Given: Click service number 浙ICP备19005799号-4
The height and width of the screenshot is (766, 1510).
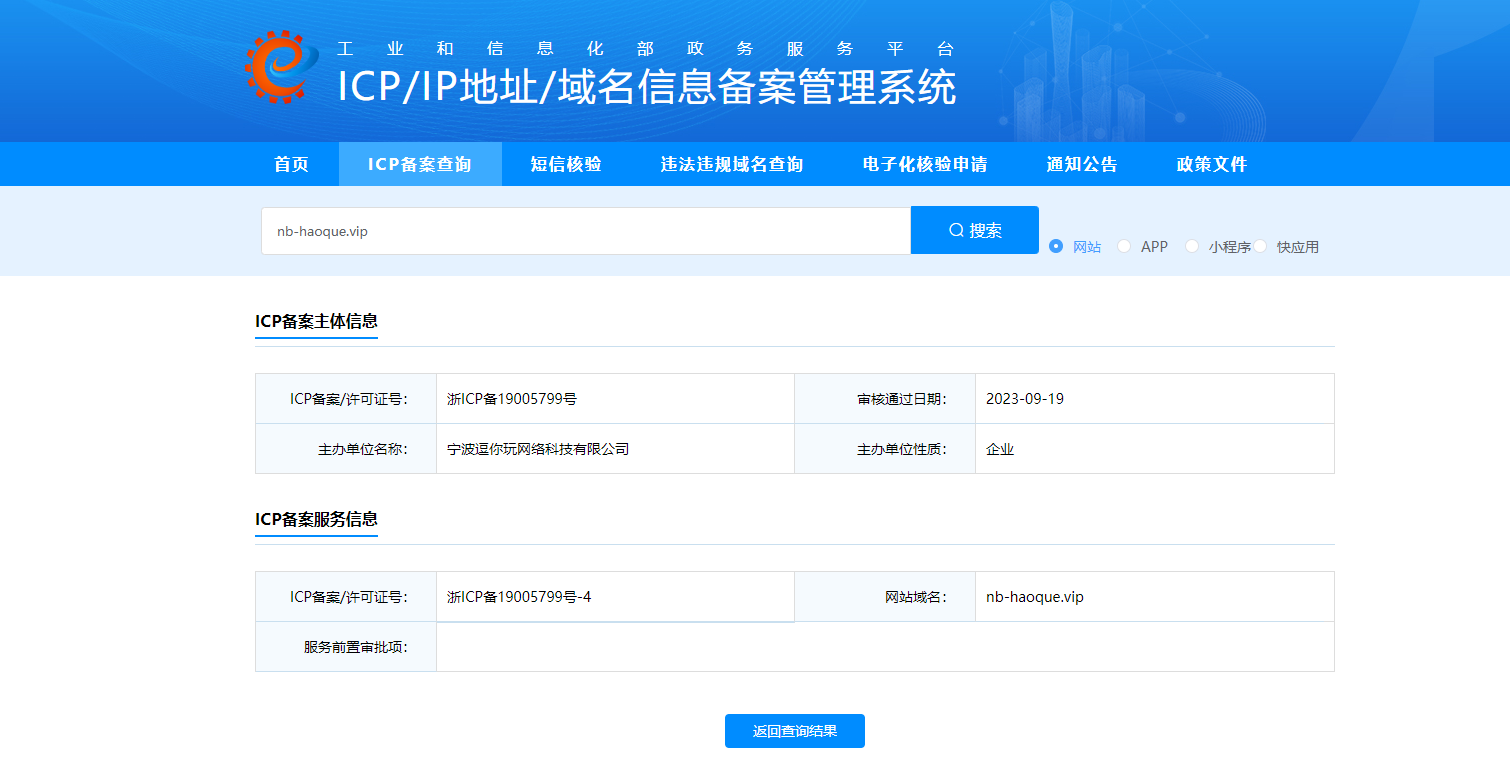Looking at the screenshot, I should coord(519,597).
